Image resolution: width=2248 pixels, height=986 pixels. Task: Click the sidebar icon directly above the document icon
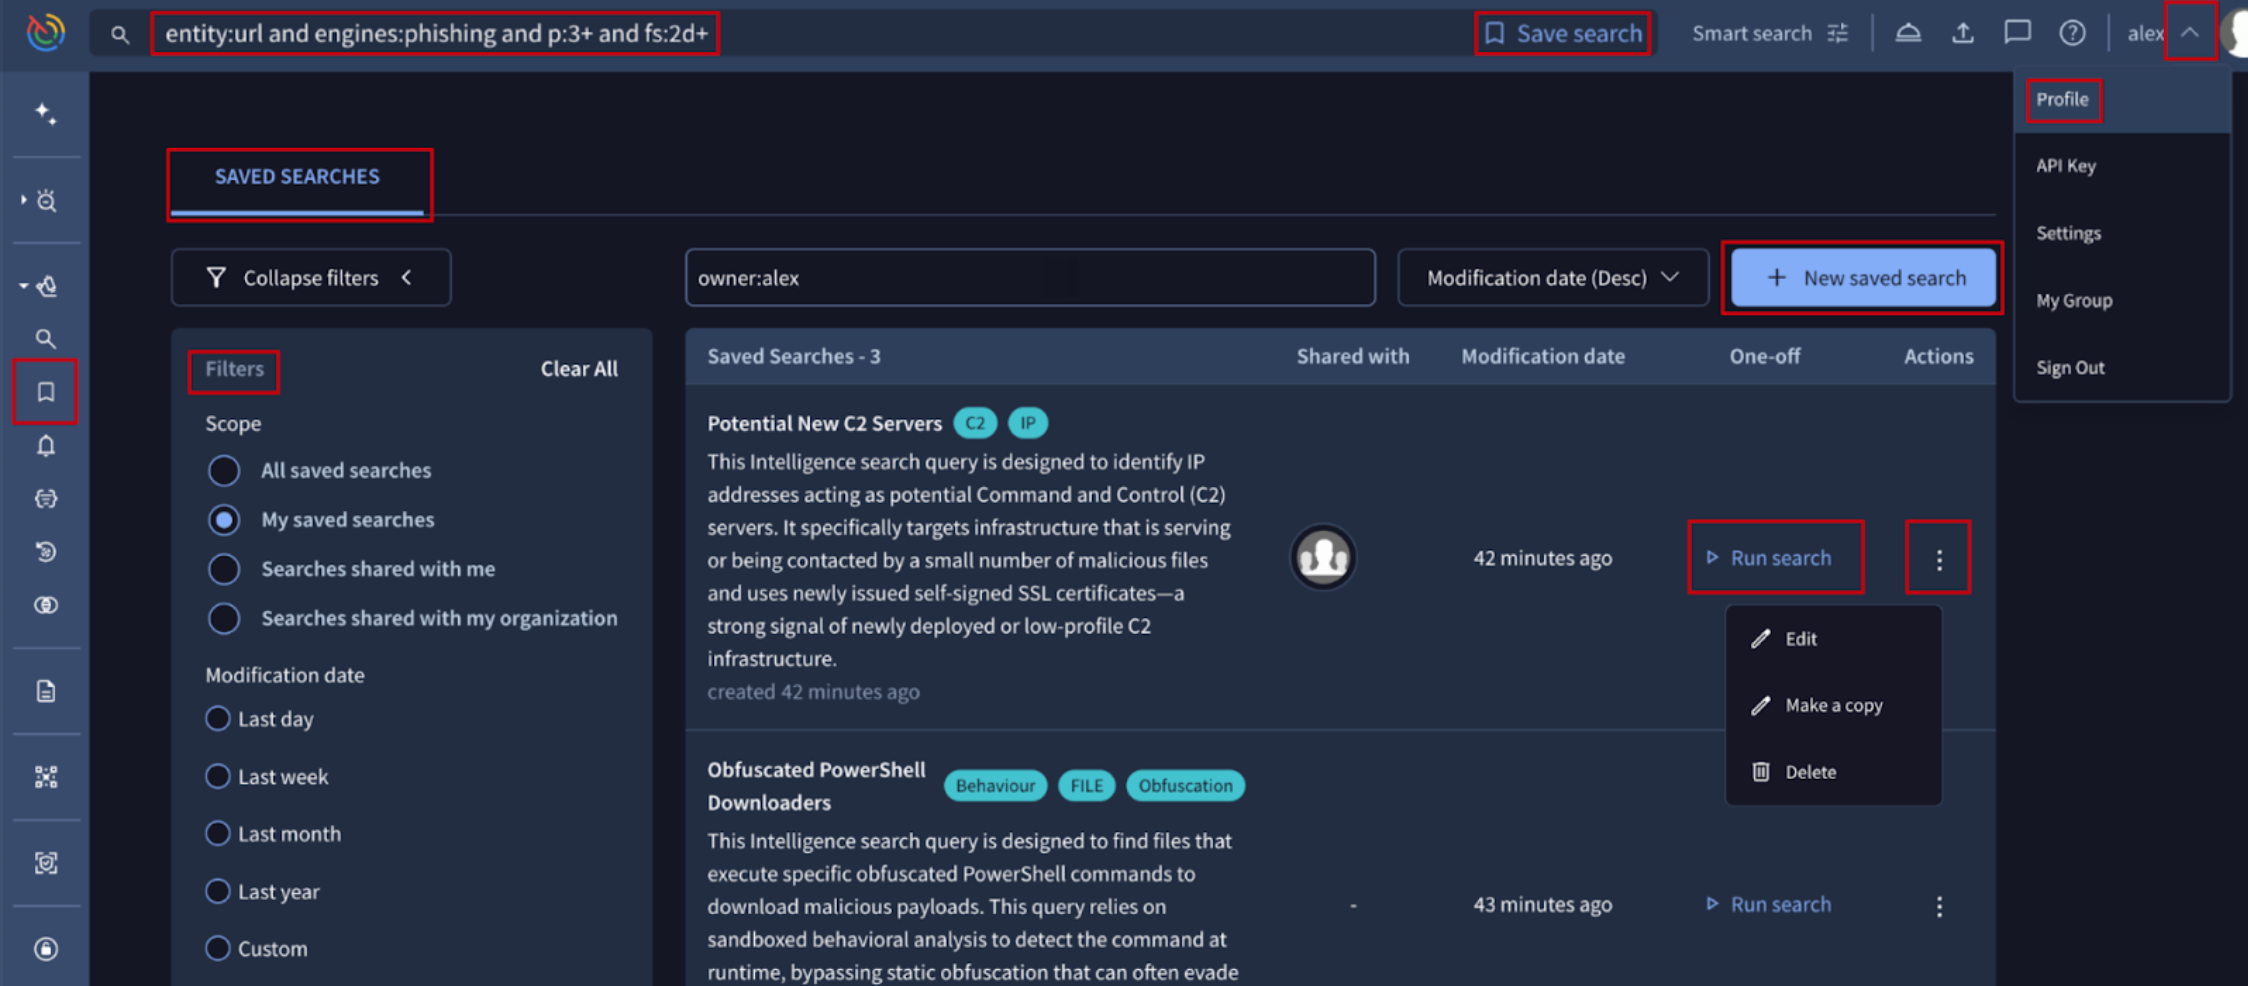click(x=46, y=605)
